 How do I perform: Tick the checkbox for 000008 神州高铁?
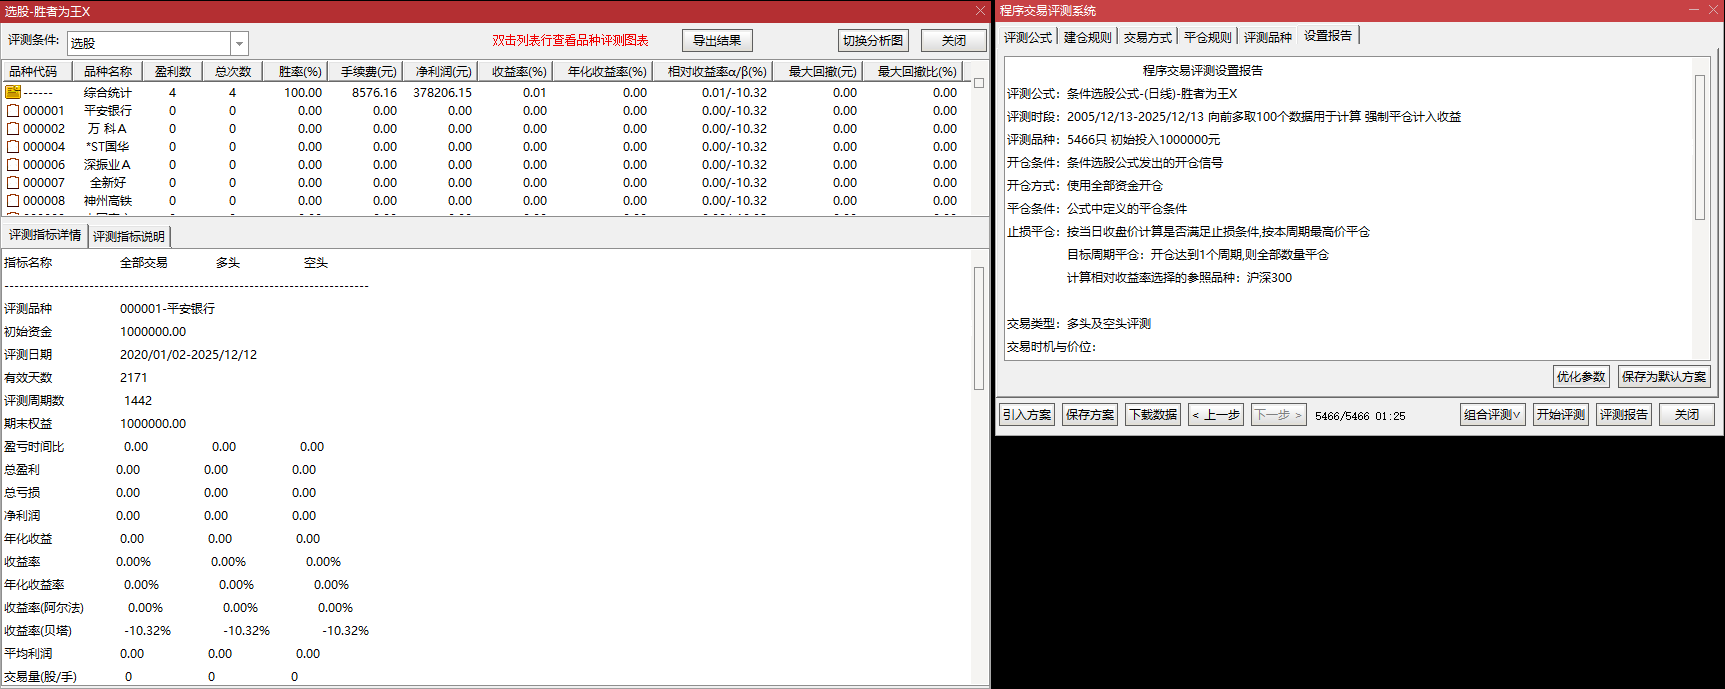pos(13,201)
